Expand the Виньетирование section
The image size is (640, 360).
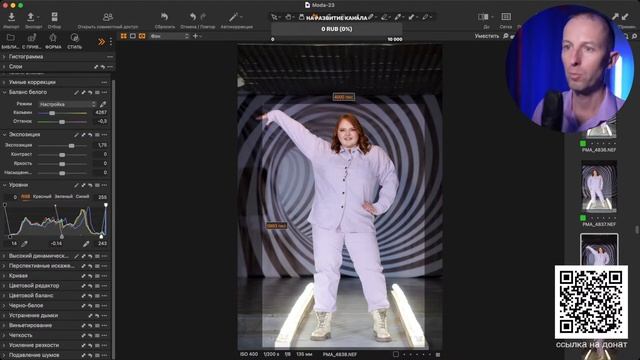pos(4,325)
